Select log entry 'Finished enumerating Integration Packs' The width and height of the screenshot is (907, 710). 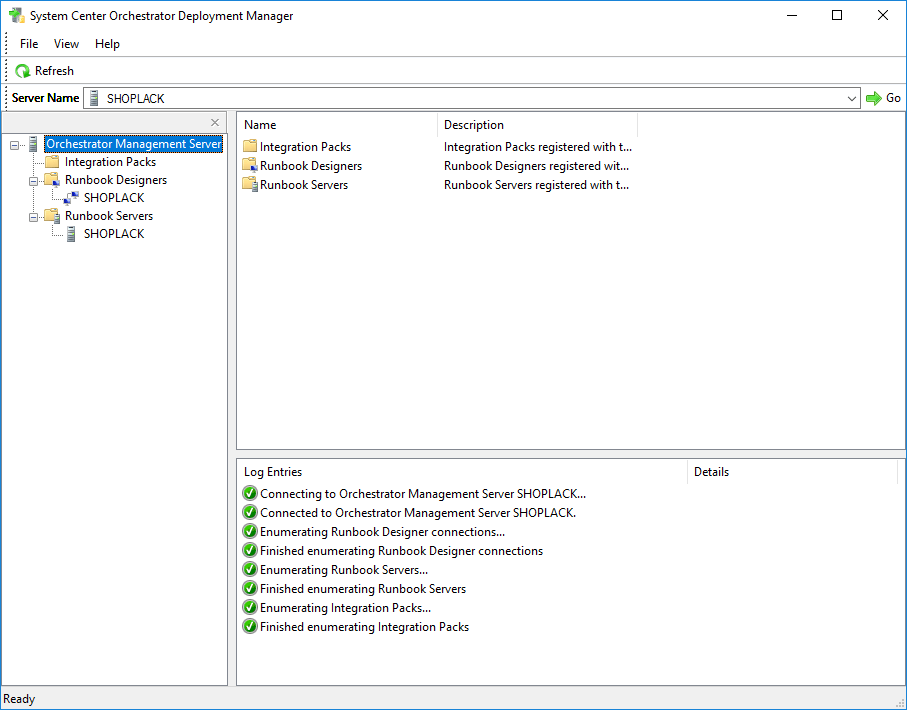(364, 627)
